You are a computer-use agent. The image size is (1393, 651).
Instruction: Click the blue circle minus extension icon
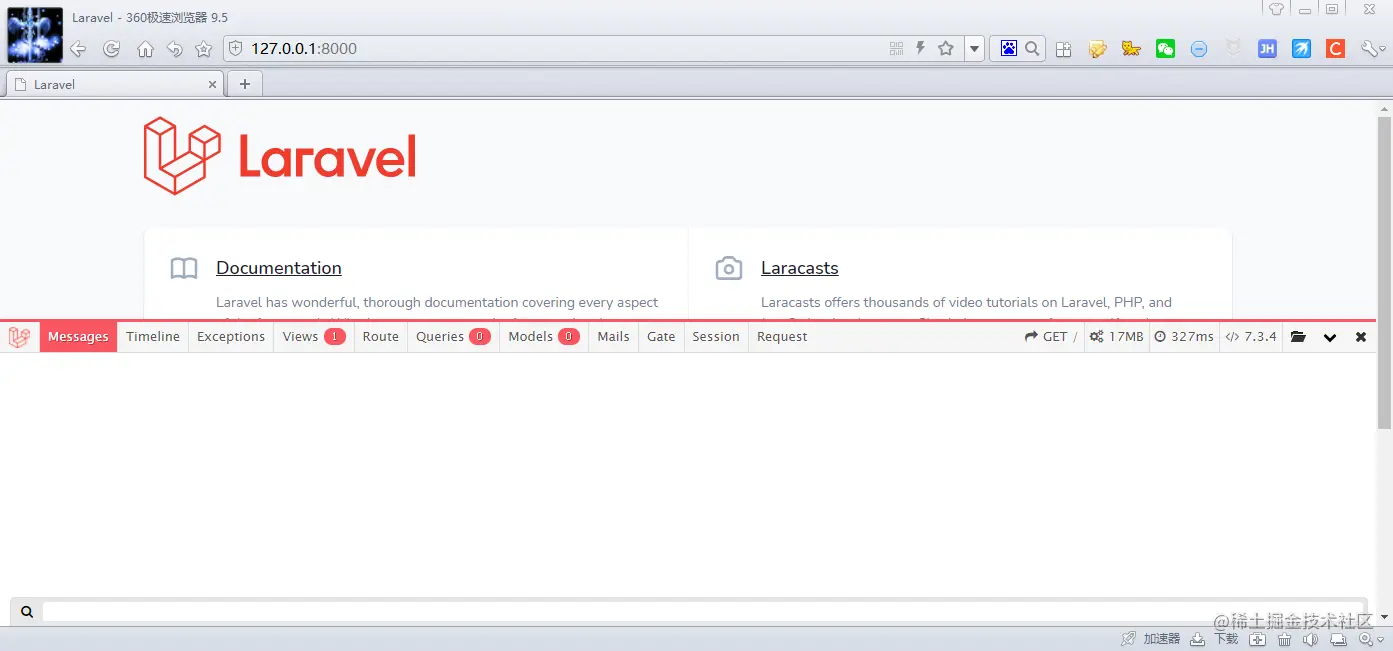[1199, 49]
